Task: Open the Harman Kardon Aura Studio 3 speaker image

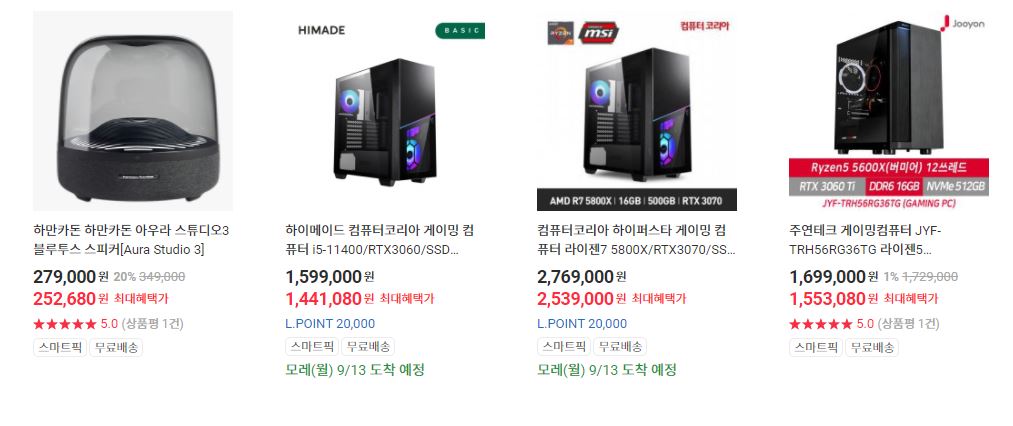Action: [133, 111]
